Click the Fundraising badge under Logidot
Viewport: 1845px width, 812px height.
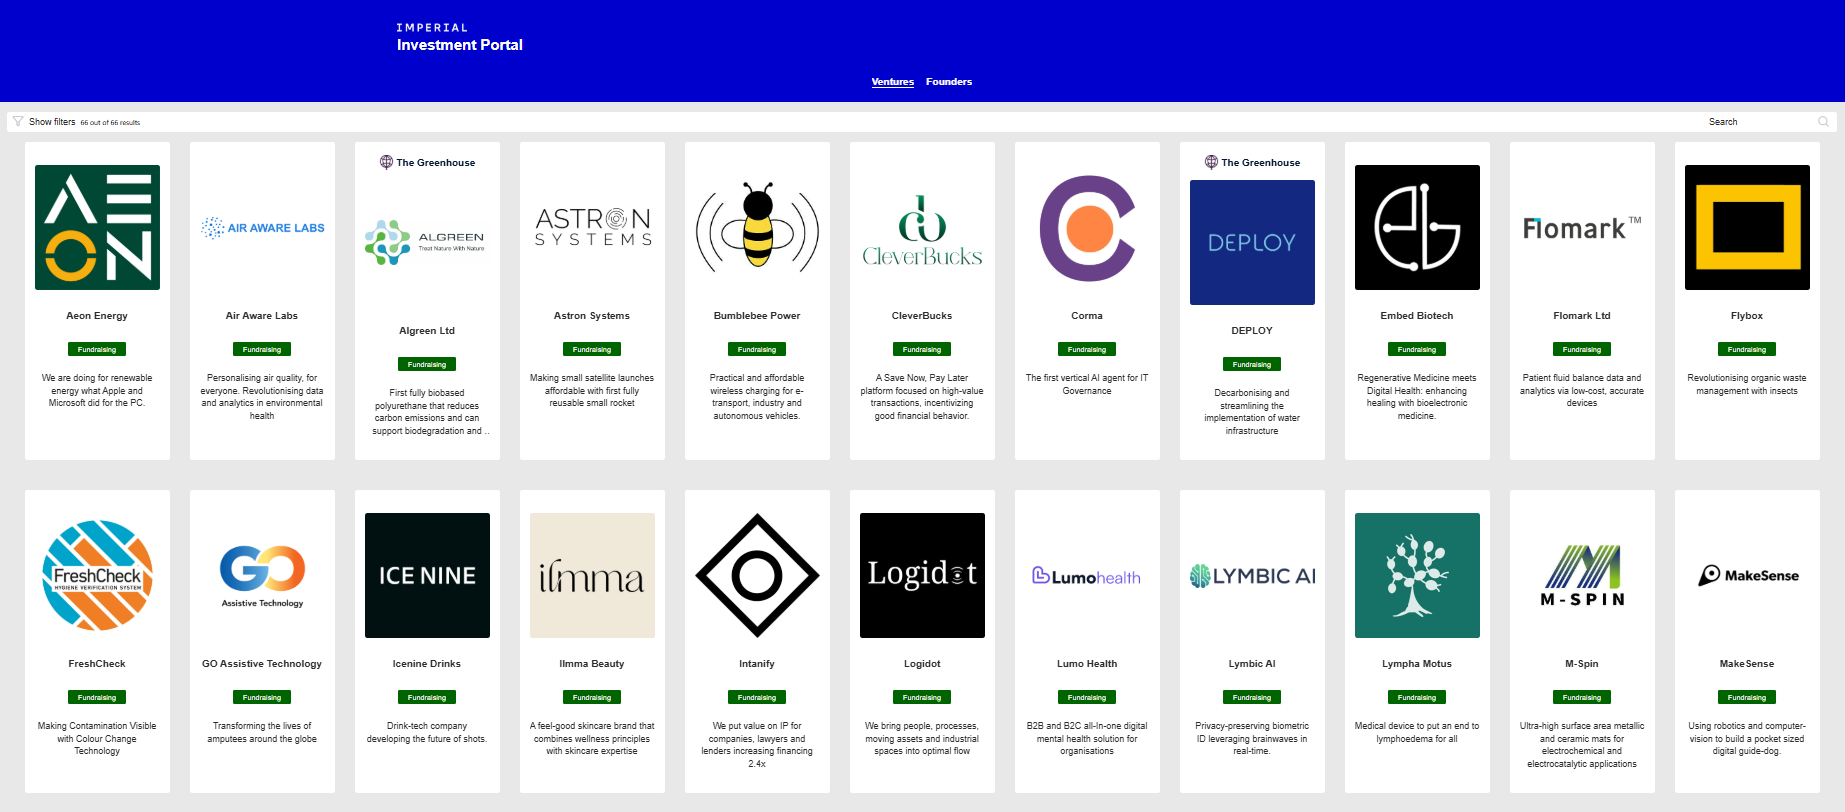pos(921,697)
